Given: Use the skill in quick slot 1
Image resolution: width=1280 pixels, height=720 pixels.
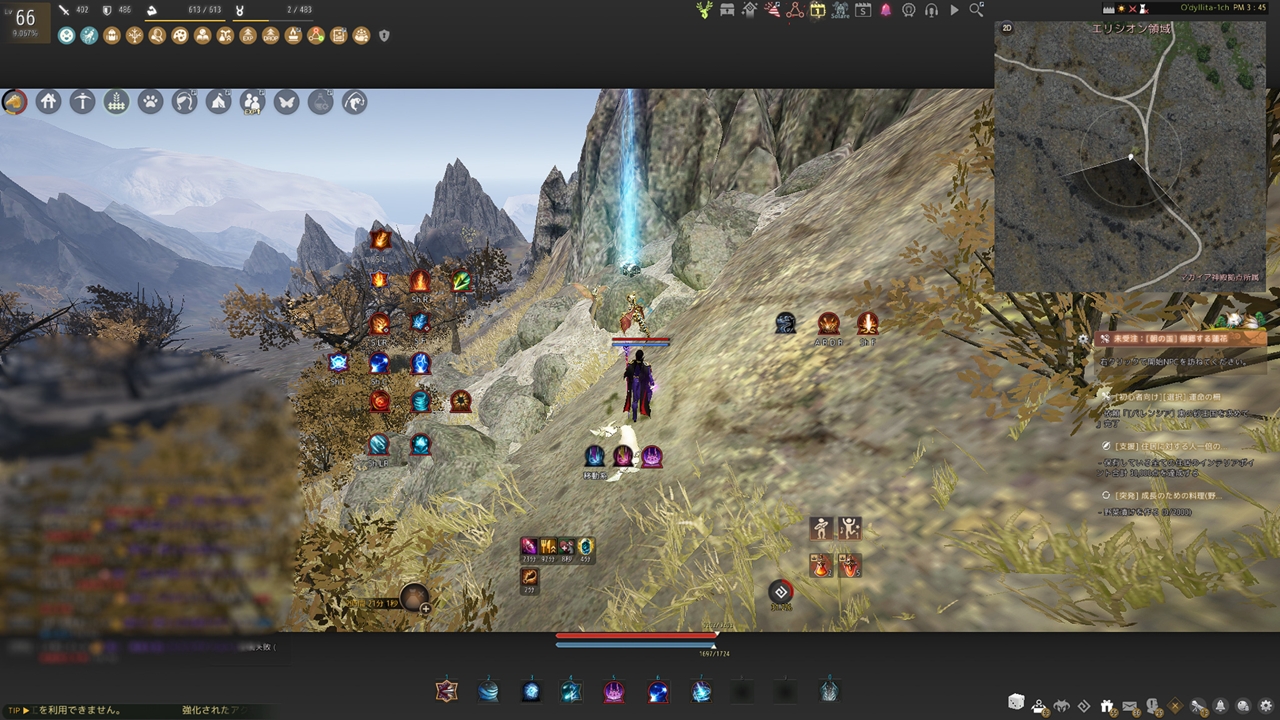Looking at the screenshot, I should click(x=445, y=690).
